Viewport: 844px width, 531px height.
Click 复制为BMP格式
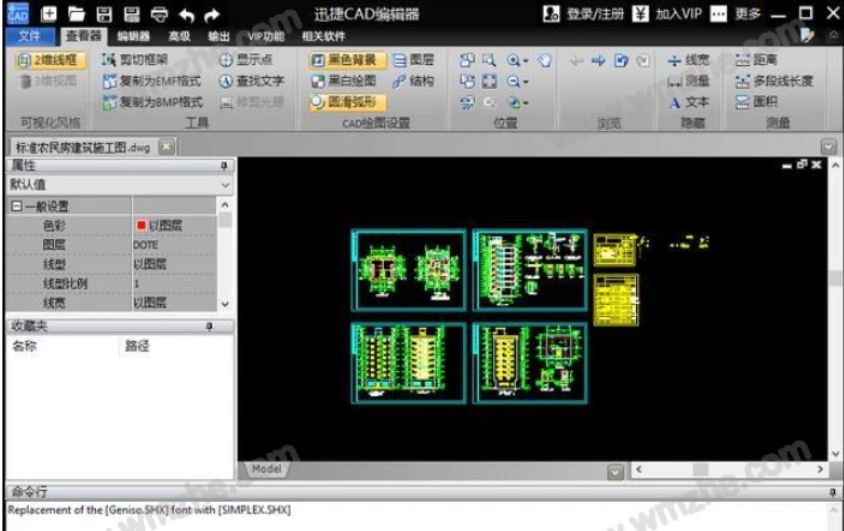(x=153, y=102)
